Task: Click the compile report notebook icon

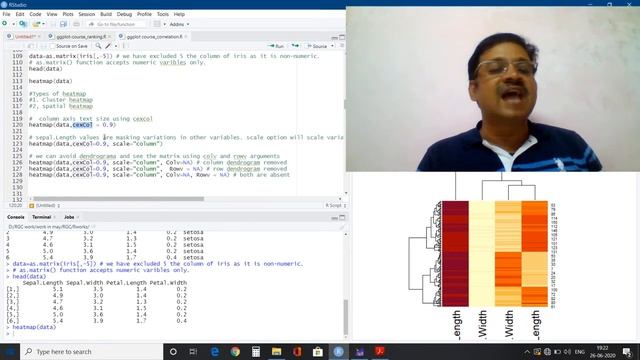Action: click(125, 46)
